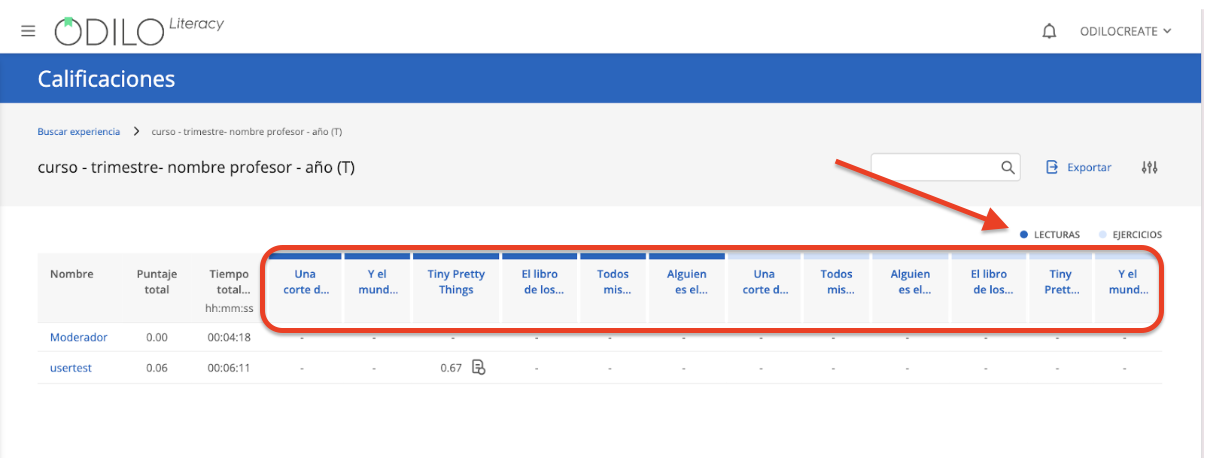Sort by the Puntaje total column header

point(157,282)
